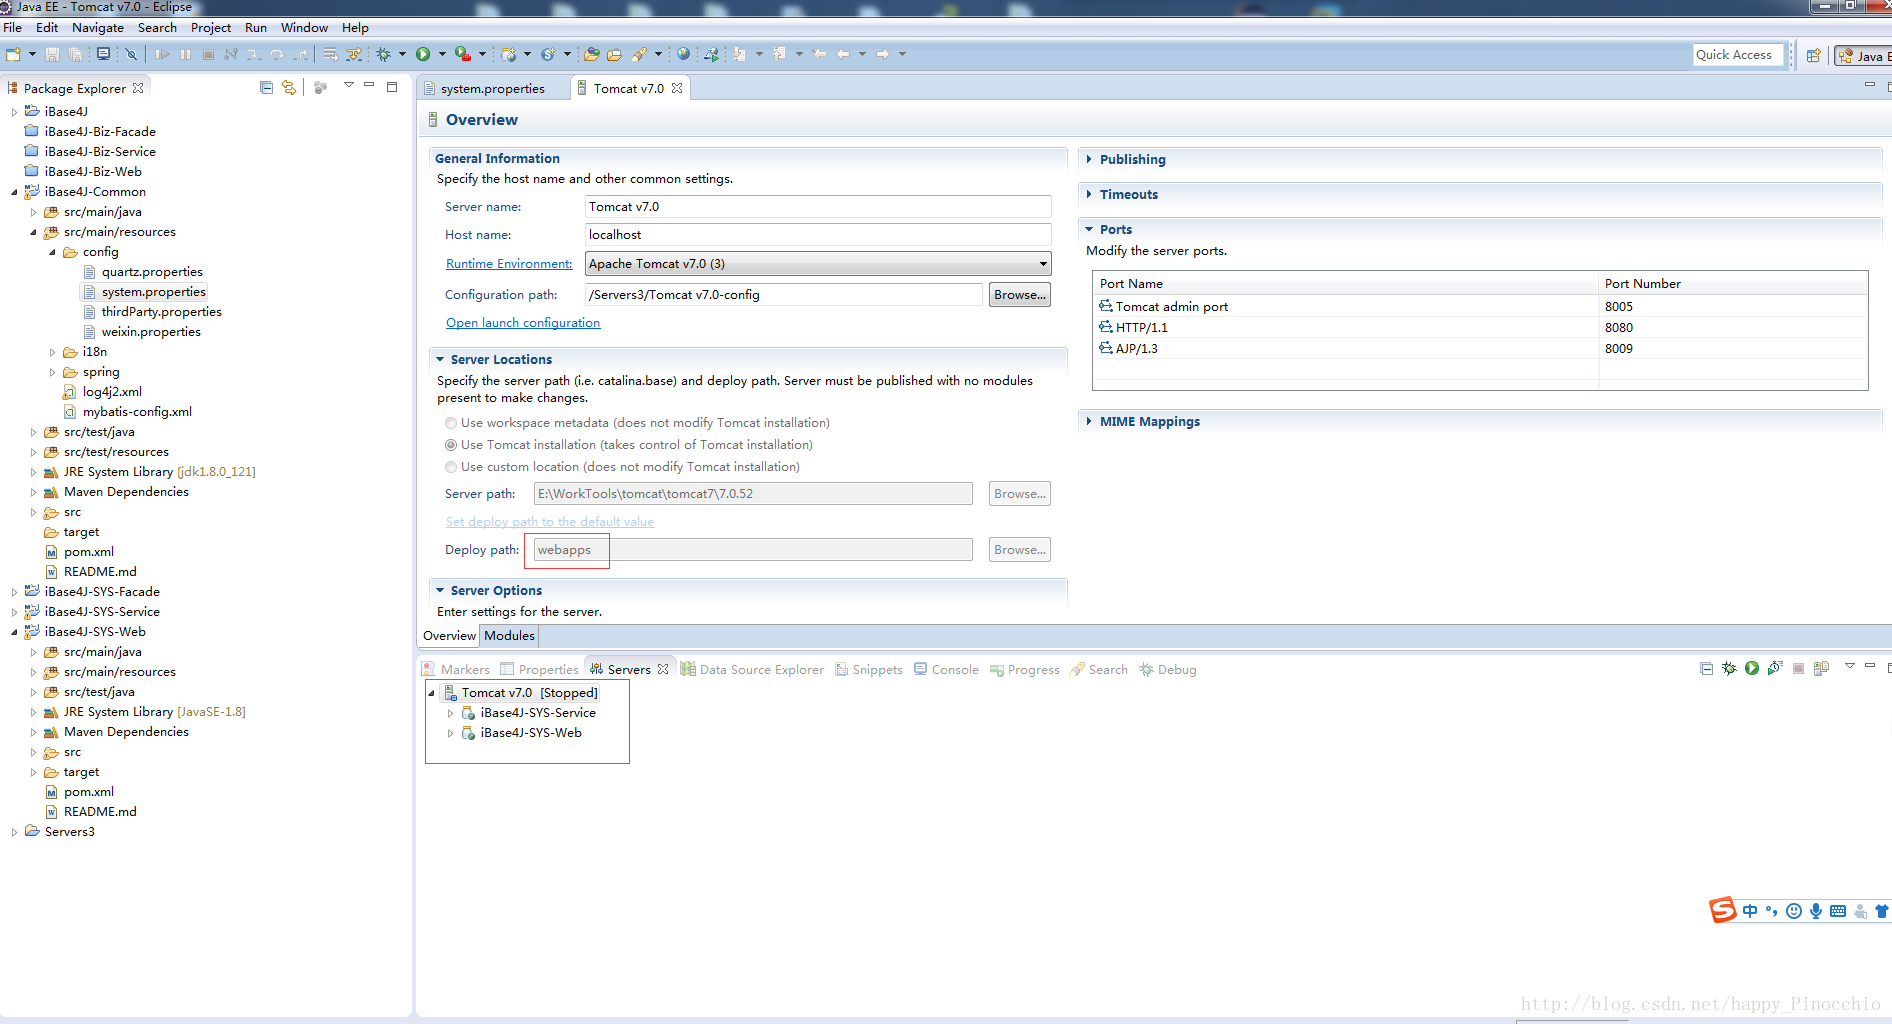
Task: Click Collapse All icon in Package Explorer
Action: coord(266,87)
